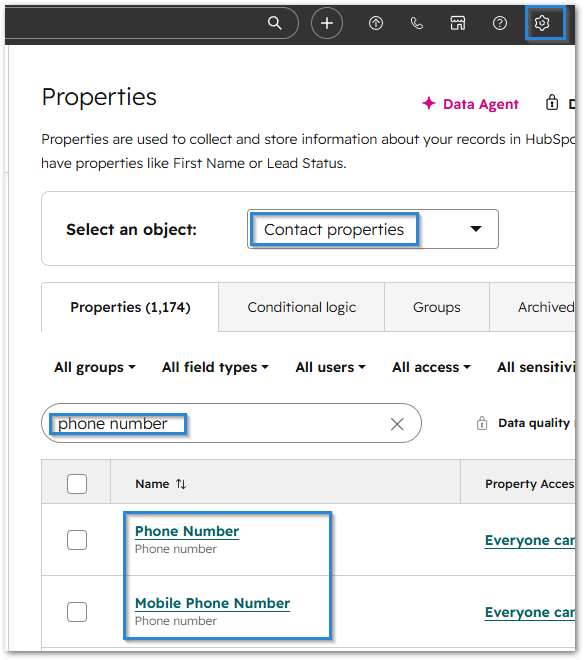Check the Mobile Phone Number row checkbox
This screenshot has width=584, height=660.
click(x=77, y=612)
